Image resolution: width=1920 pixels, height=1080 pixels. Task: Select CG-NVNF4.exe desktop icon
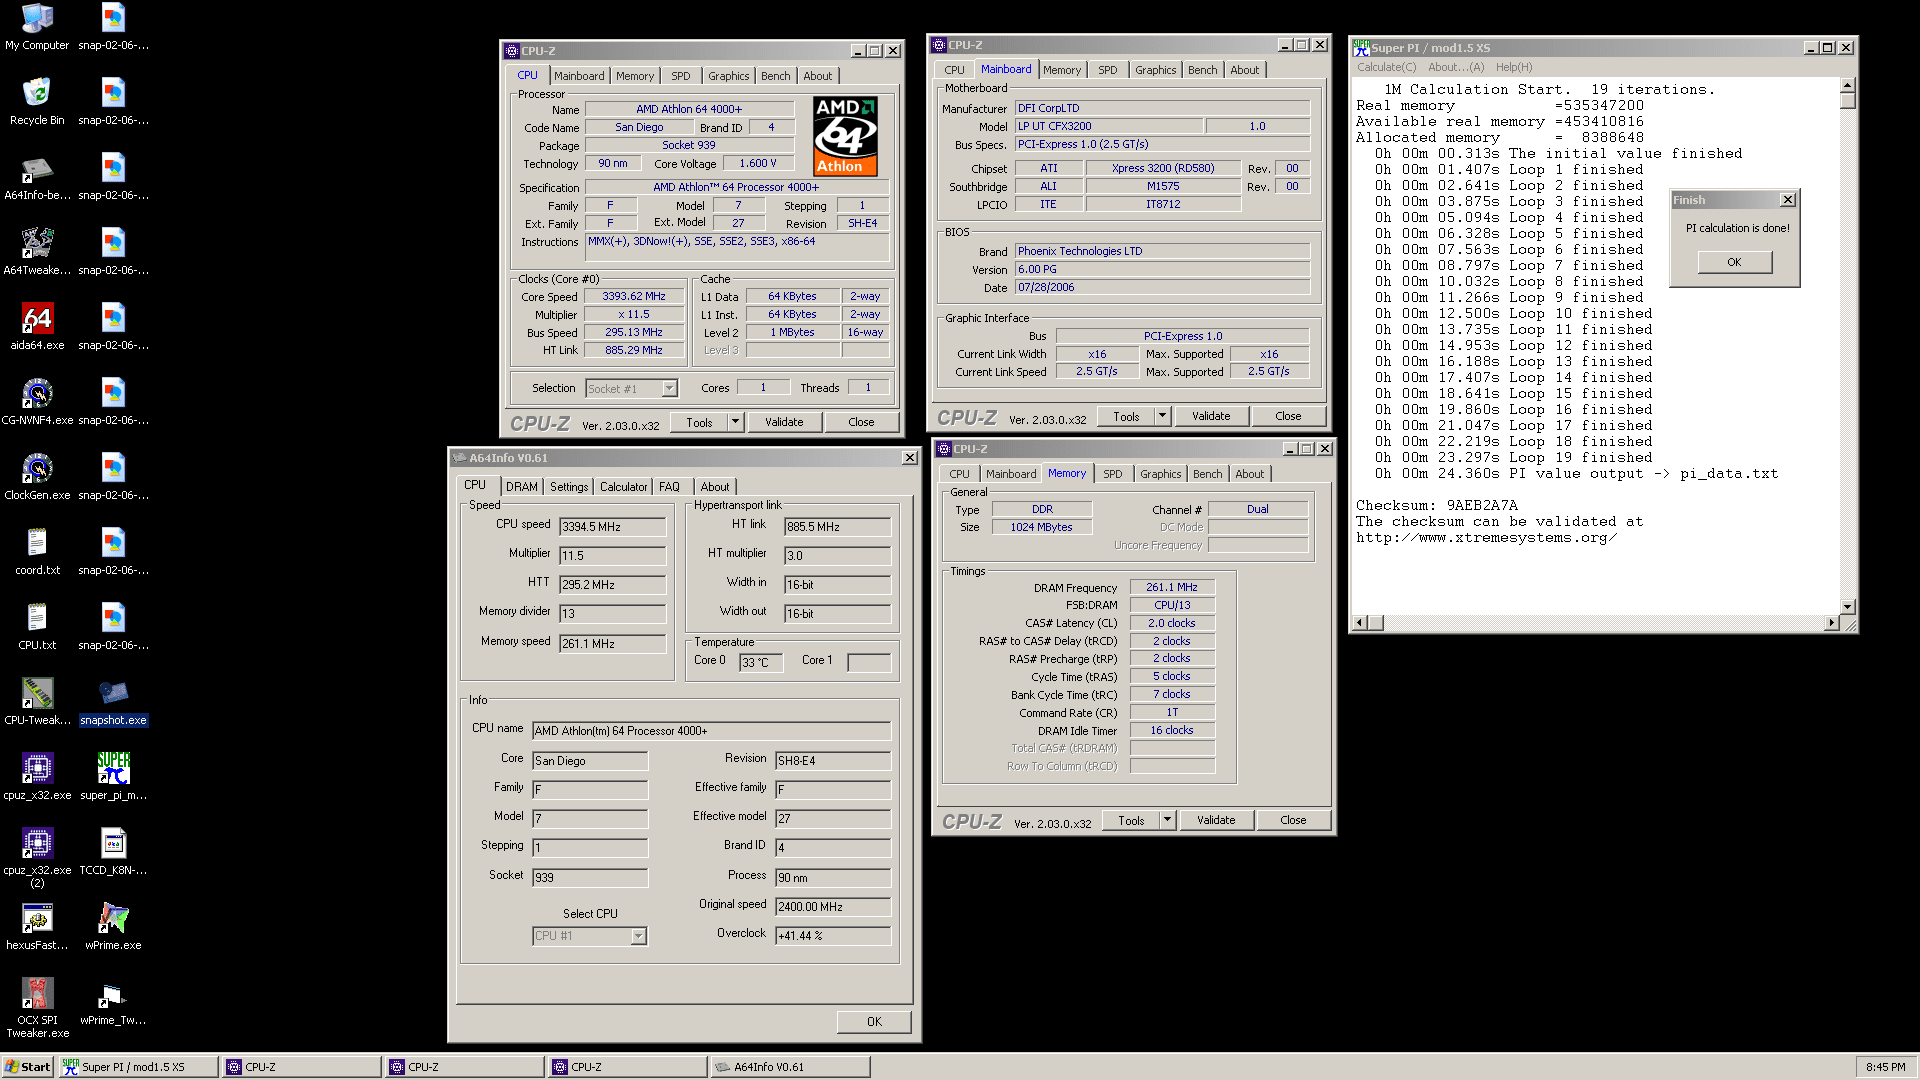37,402
